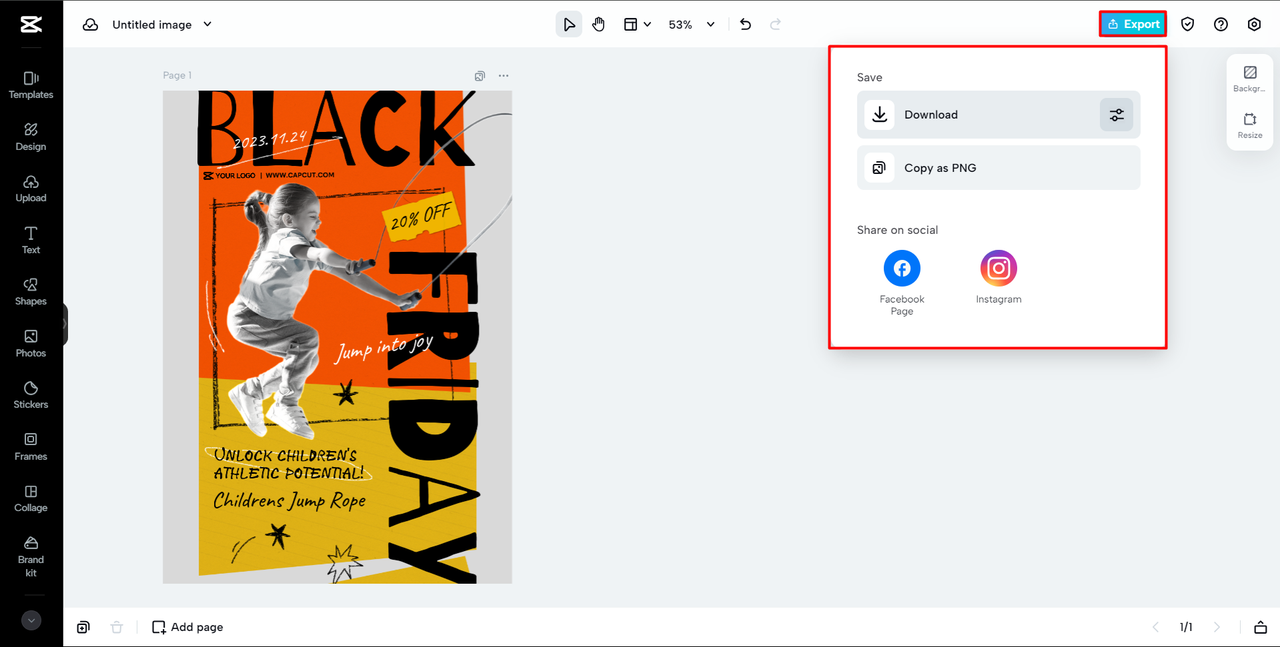The width and height of the screenshot is (1280, 647).
Task: Expand more sidebar items with down arrow
Action: click(31, 620)
